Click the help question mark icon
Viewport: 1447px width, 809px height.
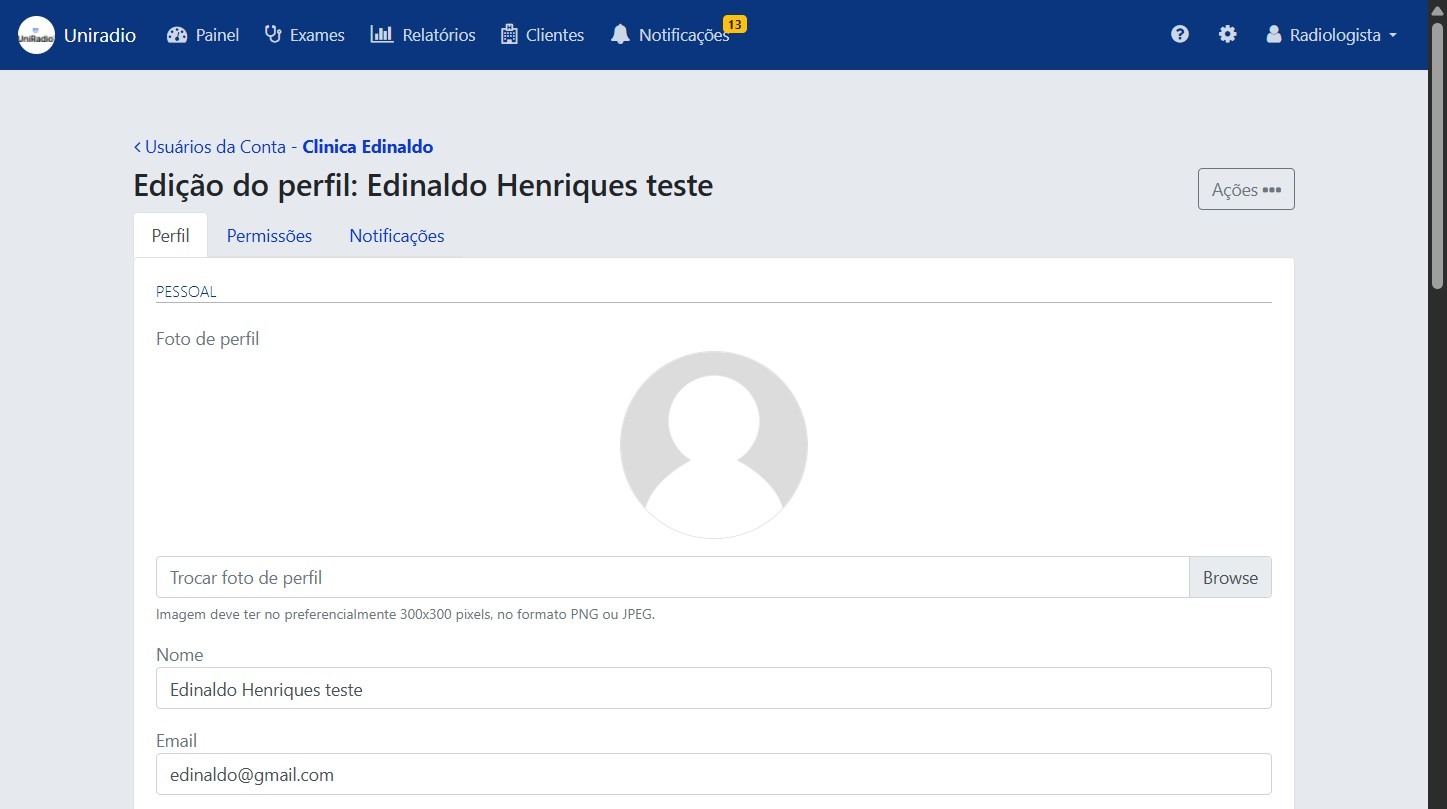1180,34
